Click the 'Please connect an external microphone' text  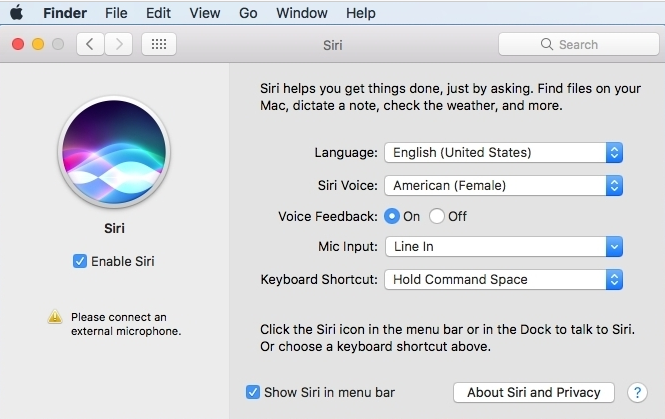pos(126,324)
